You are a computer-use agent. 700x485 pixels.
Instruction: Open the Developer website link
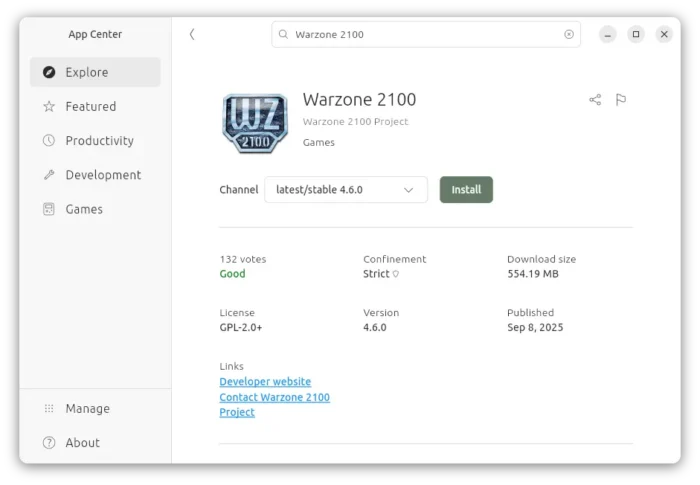[265, 382]
